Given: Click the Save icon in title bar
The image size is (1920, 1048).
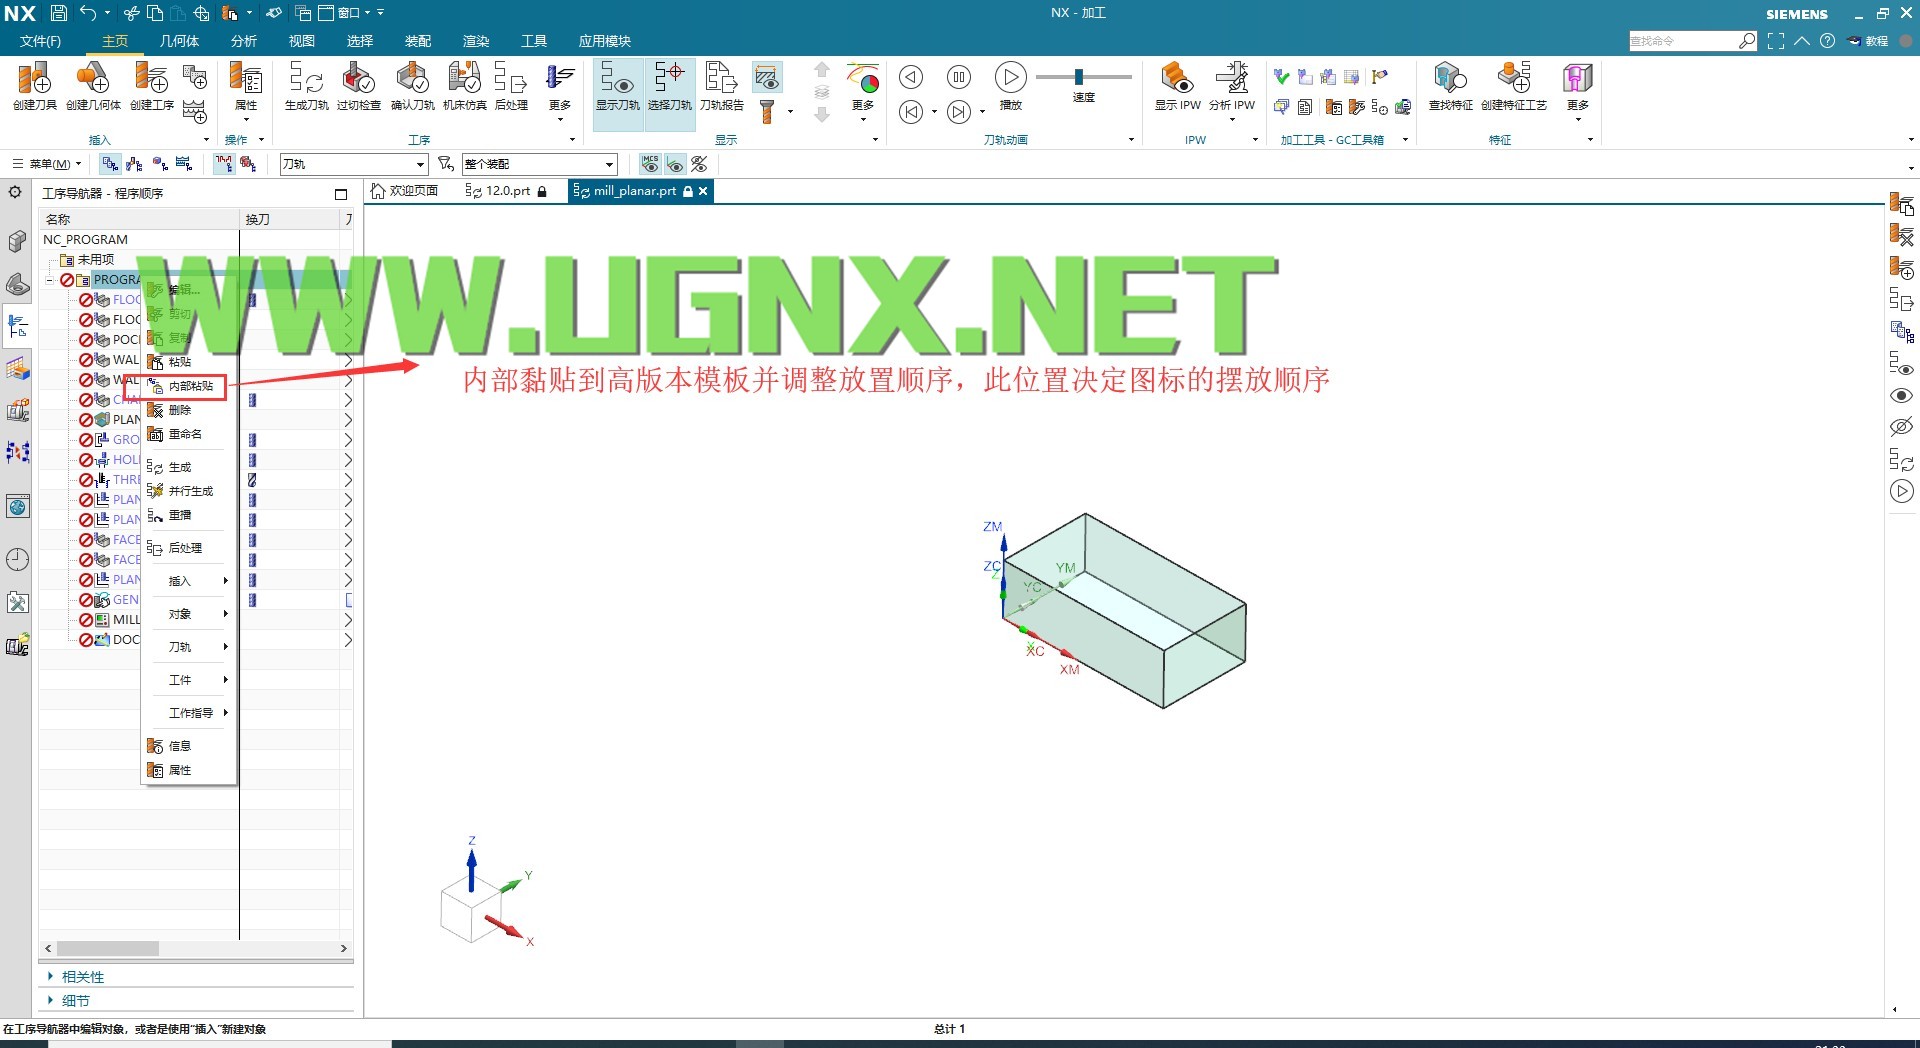Looking at the screenshot, I should click(x=58, y=13).
